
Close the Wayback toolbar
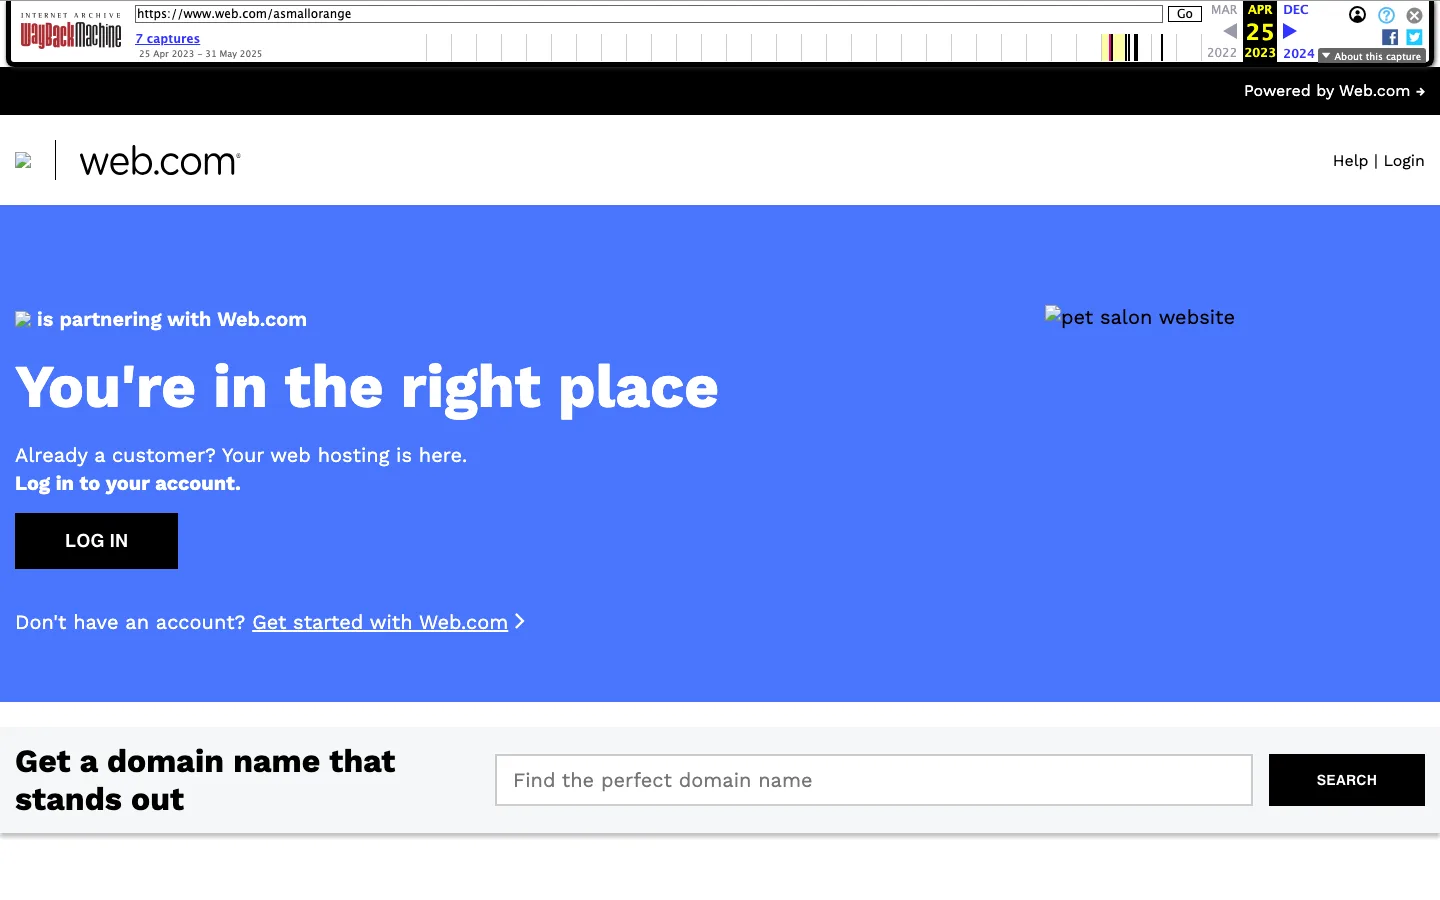1414,15
